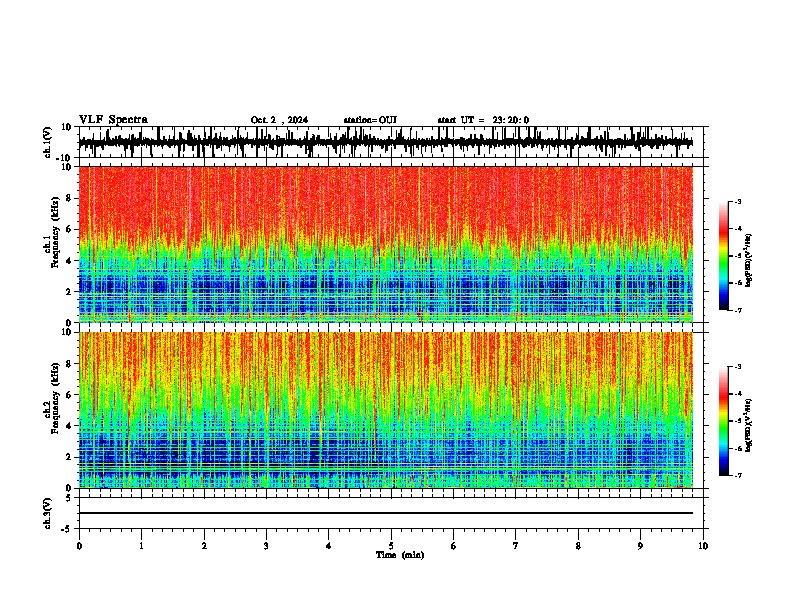Click the time axis tick label '7'

click(x=516, y=546)
